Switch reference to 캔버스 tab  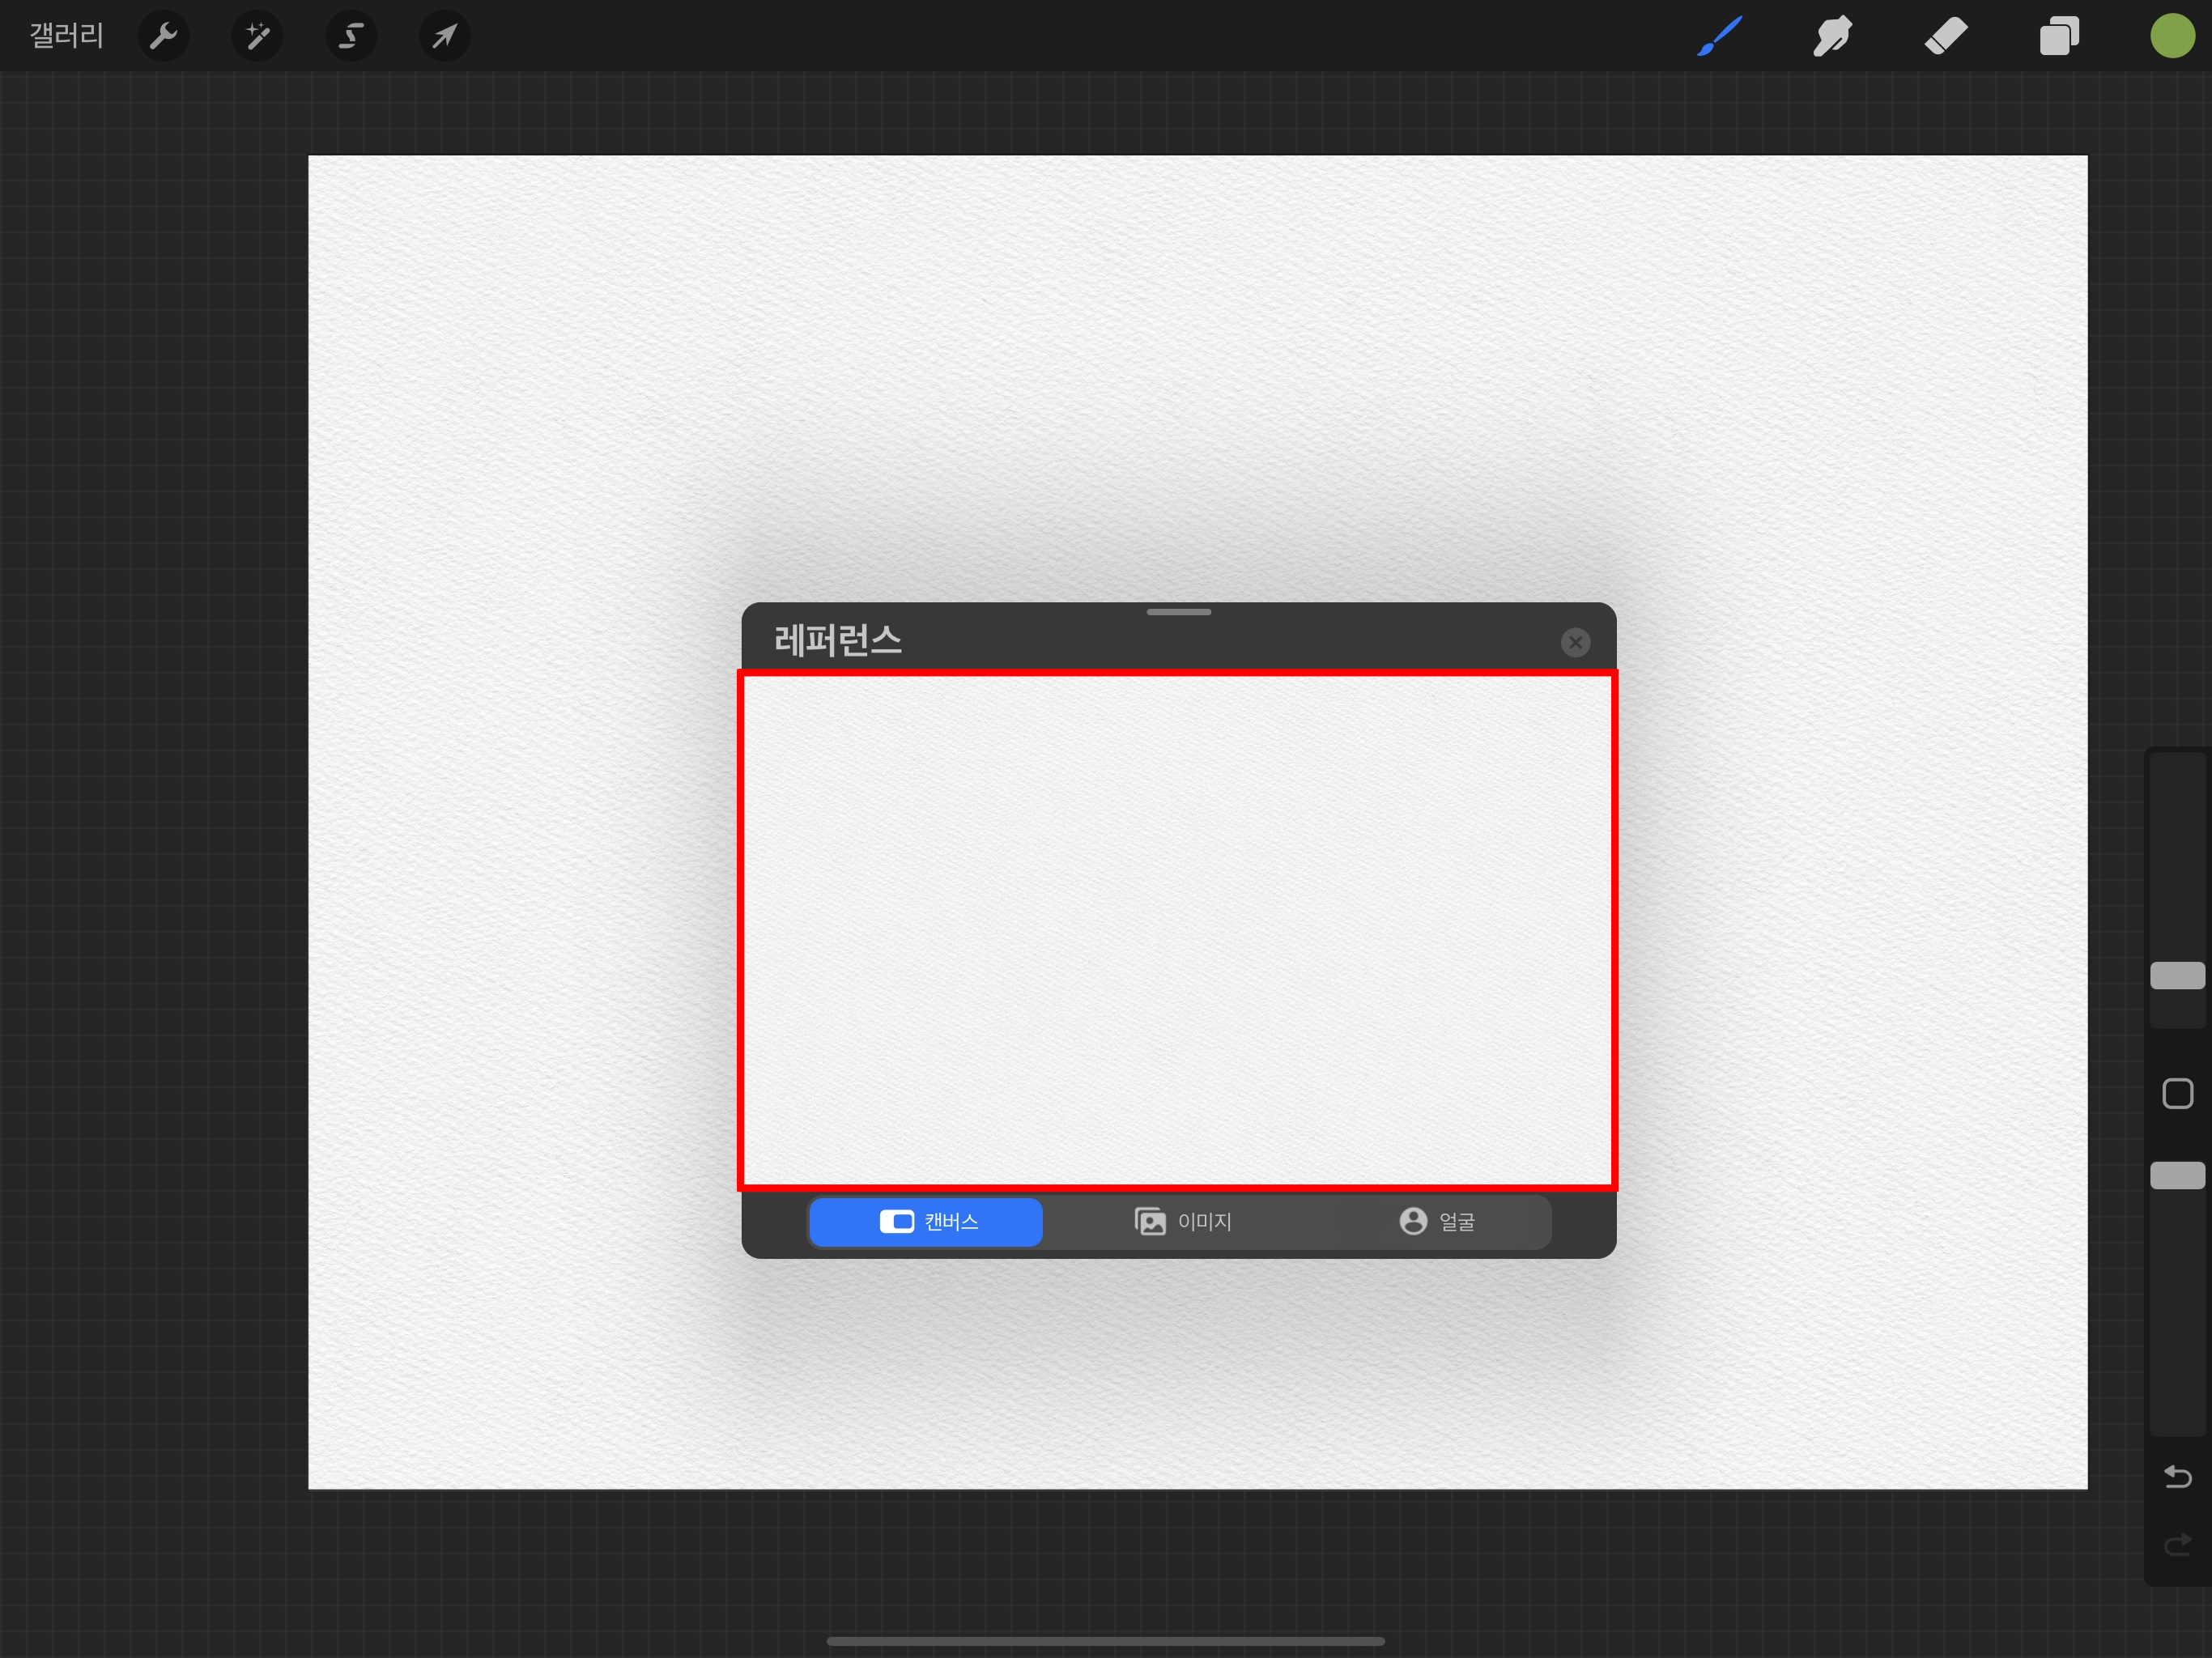point(926,1221)
